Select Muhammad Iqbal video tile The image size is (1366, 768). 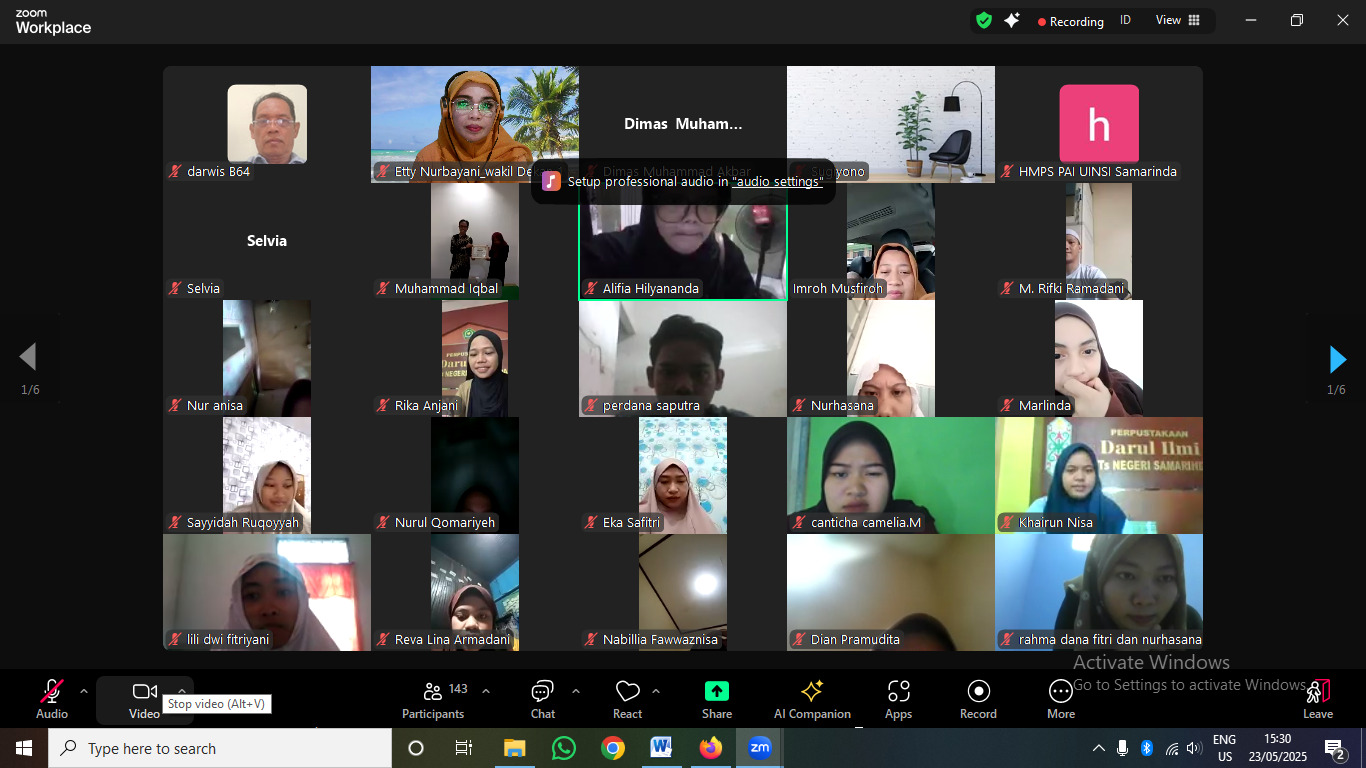475,241
